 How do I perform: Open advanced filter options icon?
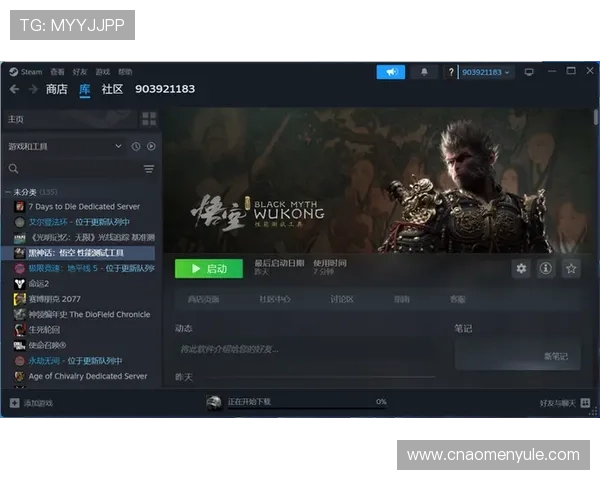pos(149,169)
